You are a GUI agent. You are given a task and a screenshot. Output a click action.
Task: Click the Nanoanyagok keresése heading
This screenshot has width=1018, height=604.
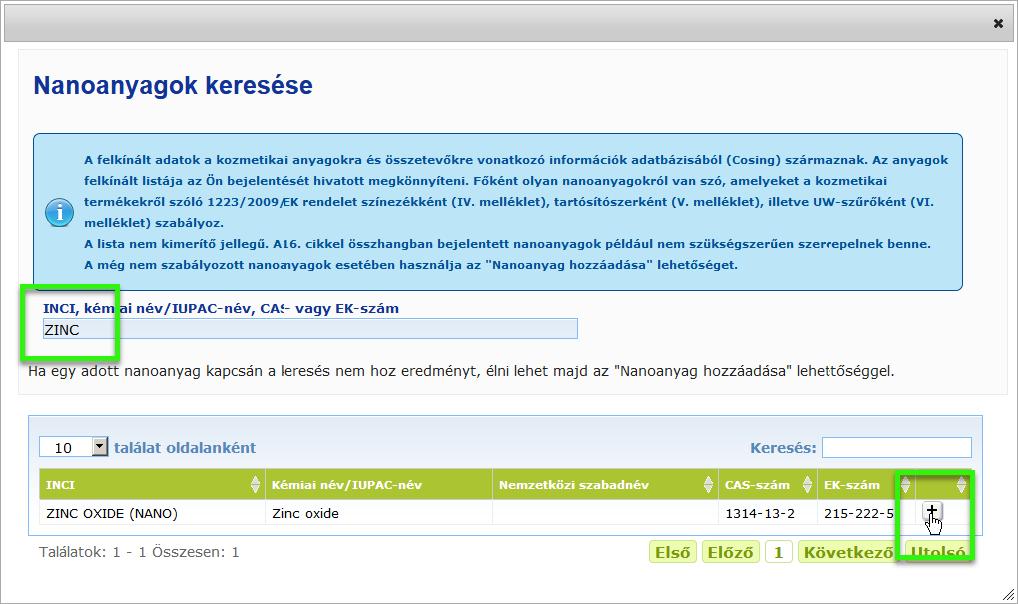tap(173, 86)
